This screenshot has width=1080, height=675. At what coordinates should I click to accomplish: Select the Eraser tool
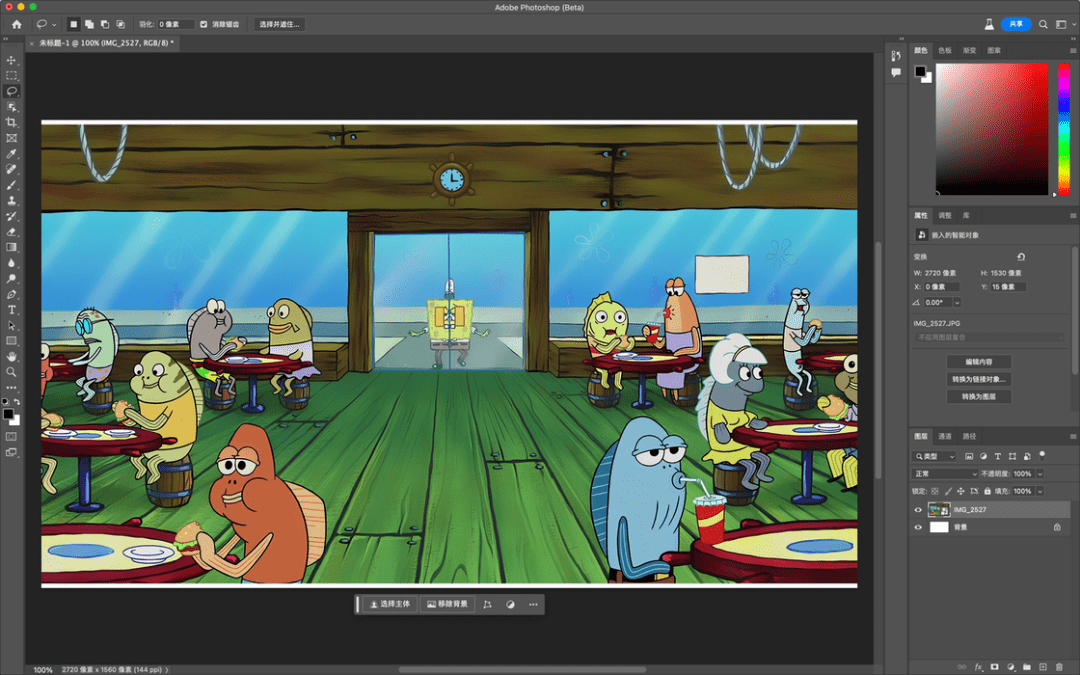pos(12,232)
